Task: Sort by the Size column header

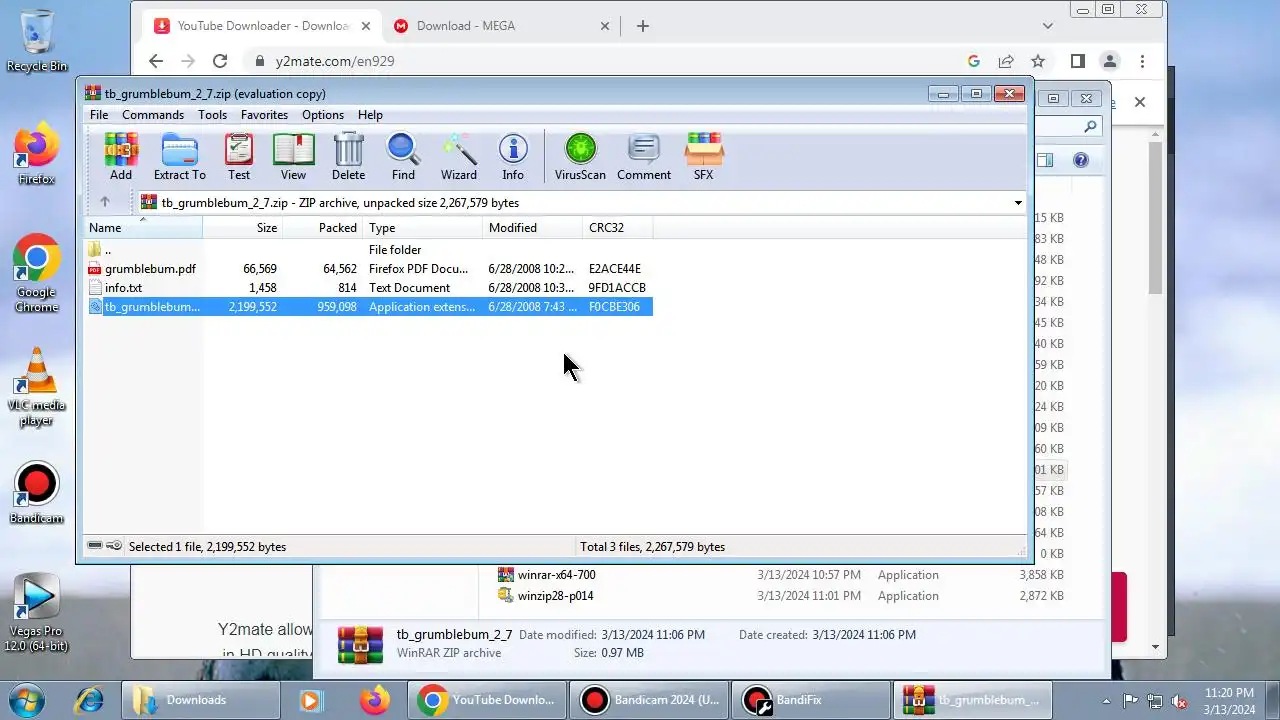Action: [243, 228]
